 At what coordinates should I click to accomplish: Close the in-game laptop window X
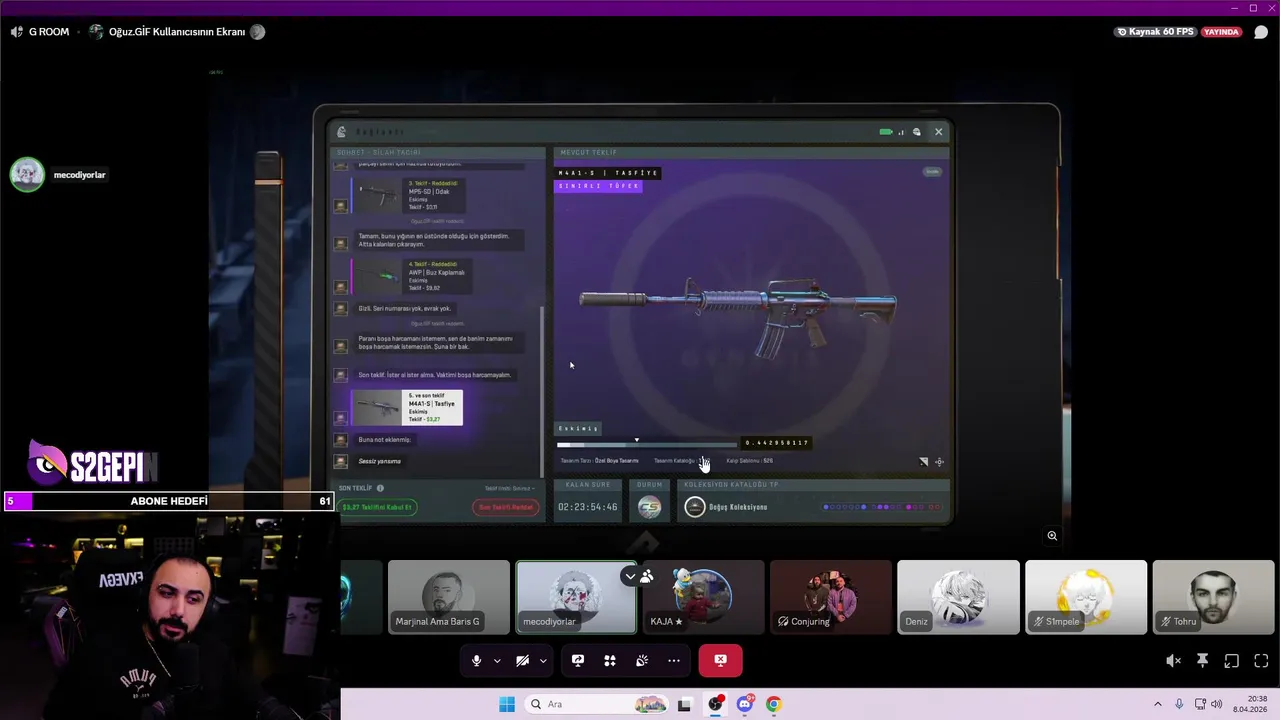click(x=938, y=132)
